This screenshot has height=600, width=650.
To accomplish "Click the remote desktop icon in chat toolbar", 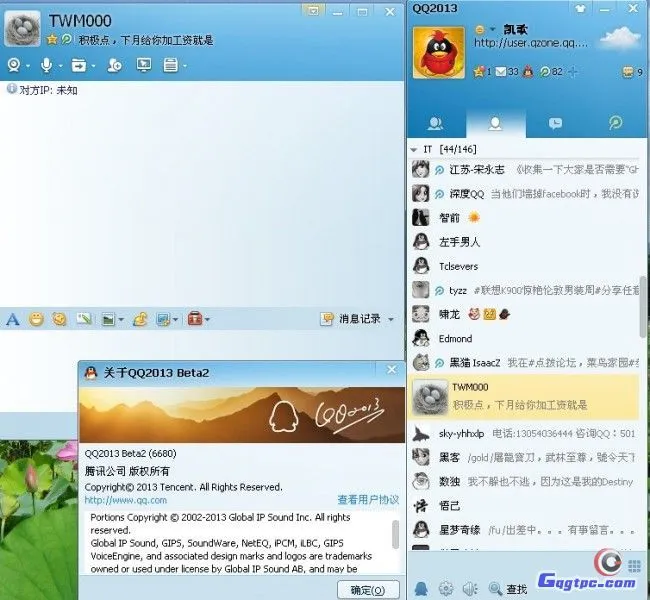I will pos(144,65).
